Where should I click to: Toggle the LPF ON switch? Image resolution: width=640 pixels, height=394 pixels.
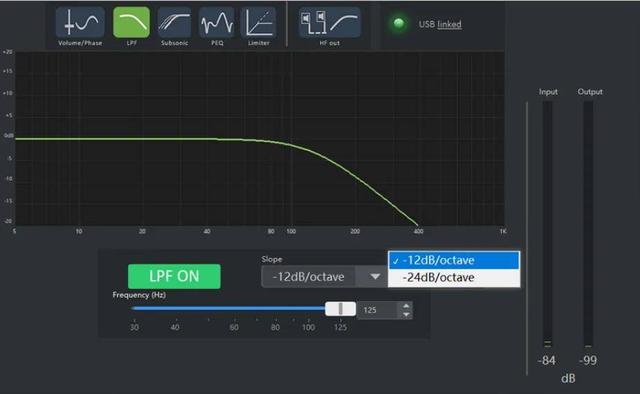[x=174, y=276]
